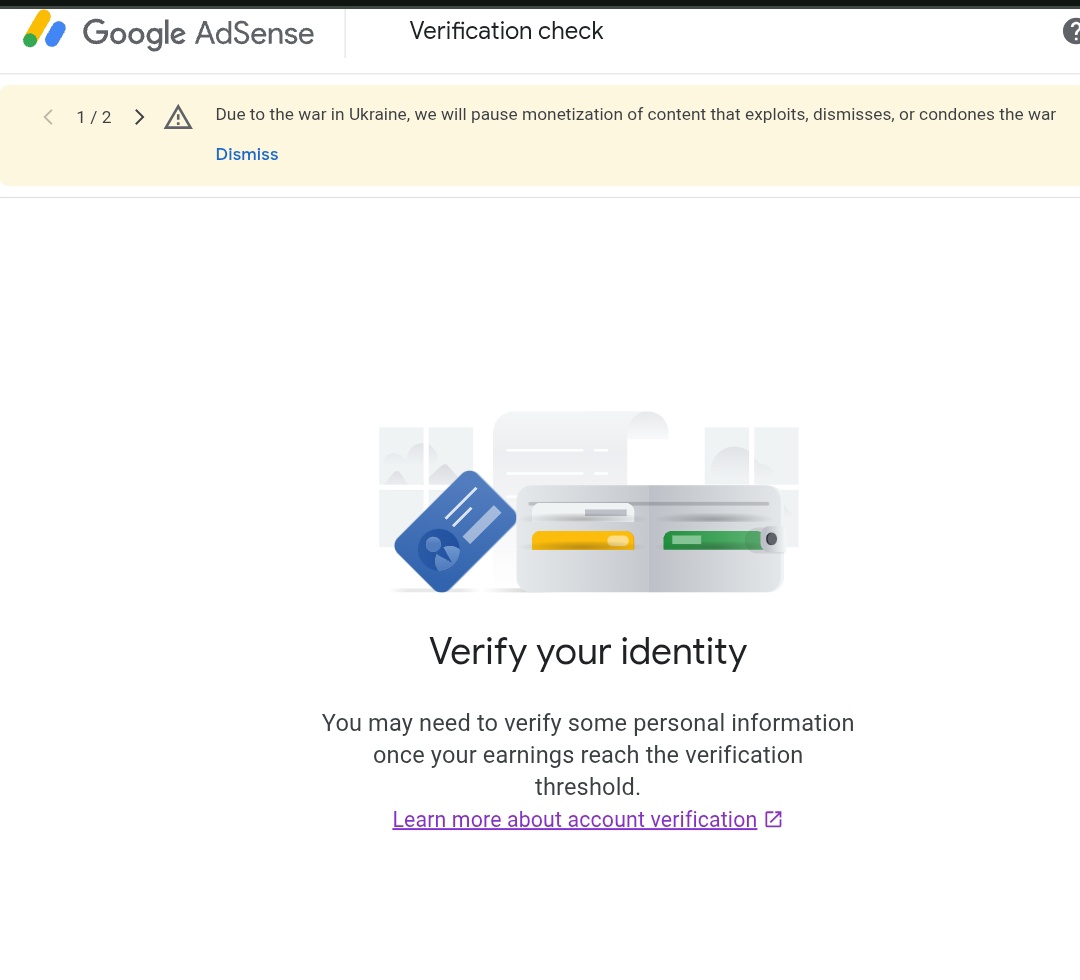This screenshot has height=980, width=1080.
Task: Click the Ukraine war monetization notice text
Action: coord(635,114)
